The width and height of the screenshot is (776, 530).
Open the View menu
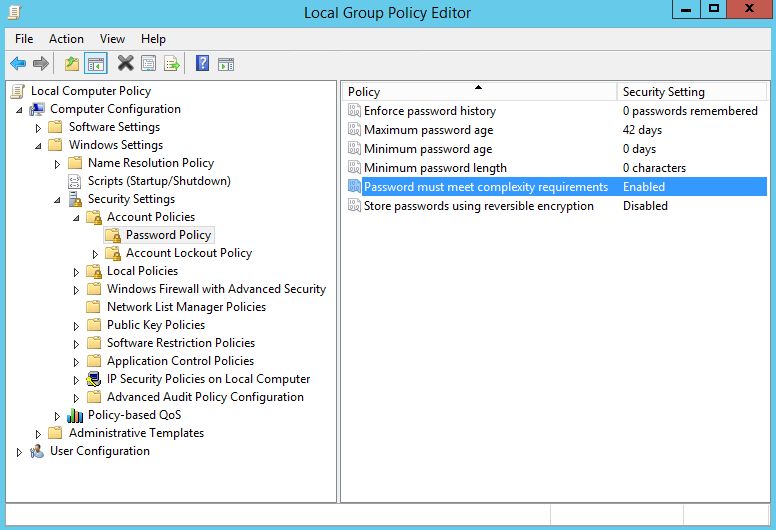pos(112,39)
